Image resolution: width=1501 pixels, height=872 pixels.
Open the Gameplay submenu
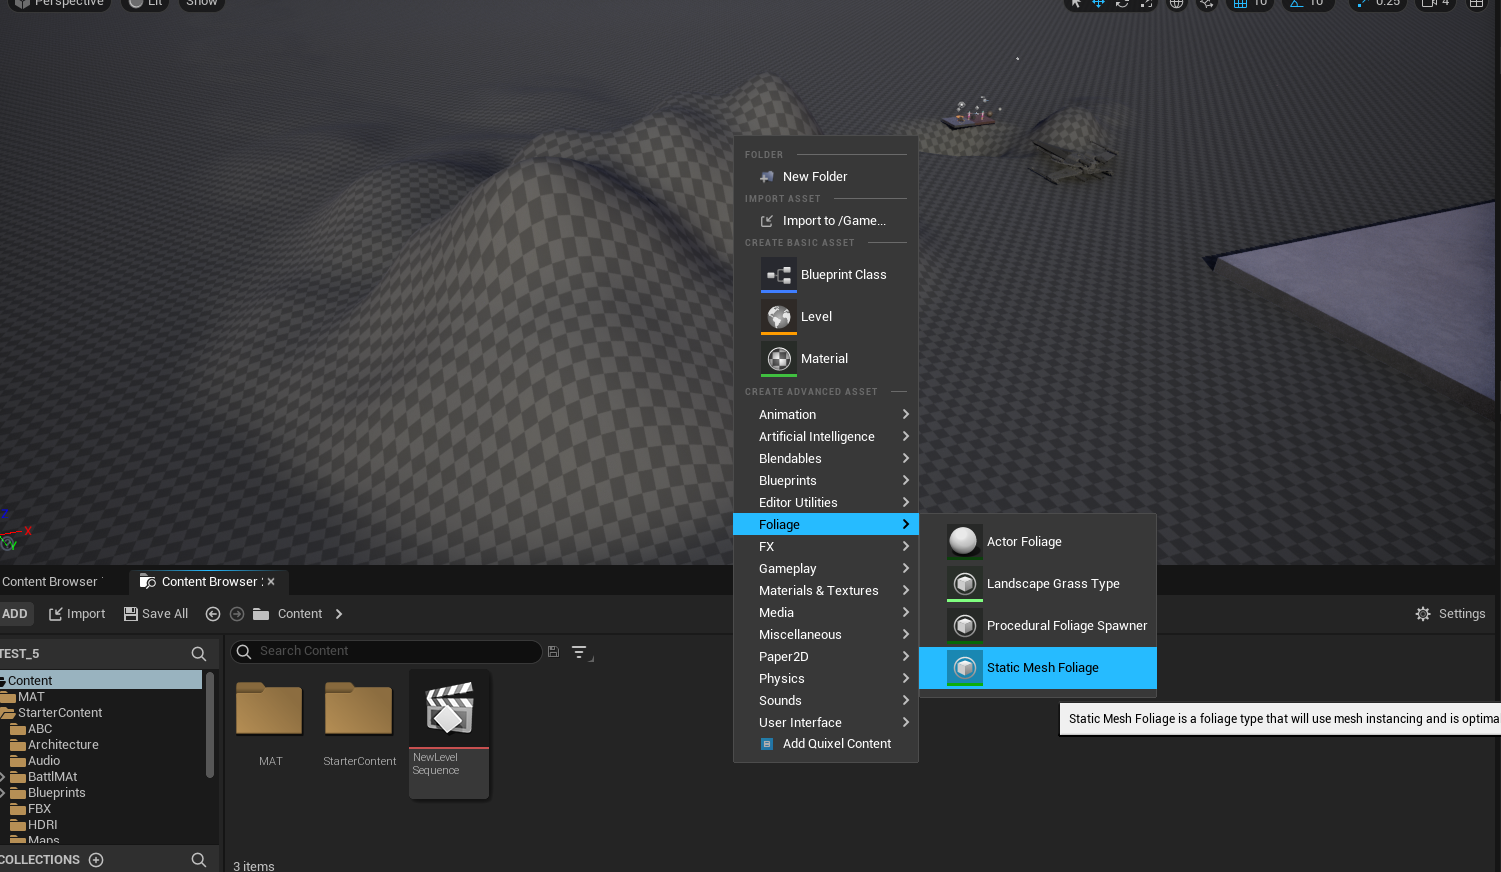tap(825, 568)
